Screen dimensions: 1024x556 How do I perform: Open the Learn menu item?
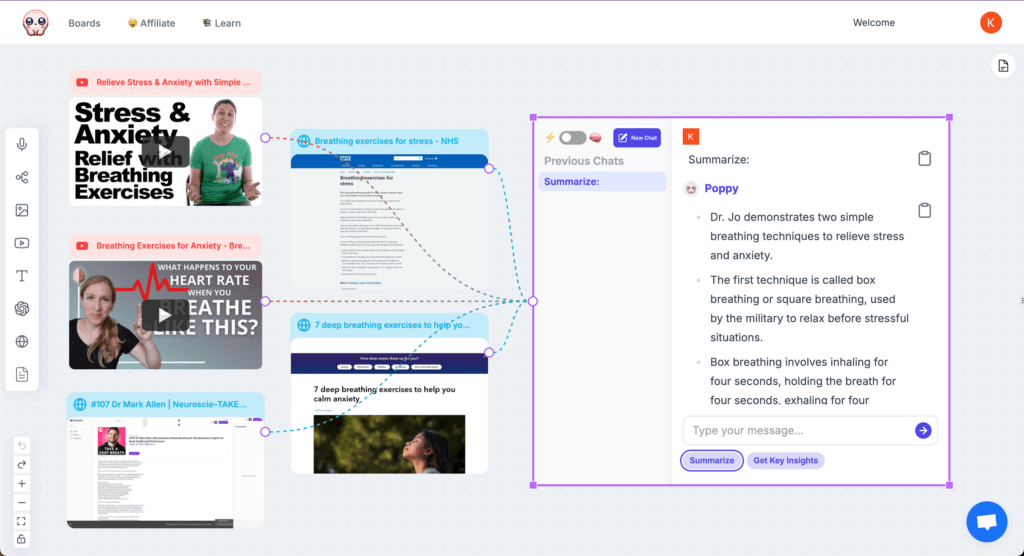click(x=221, y=23)
